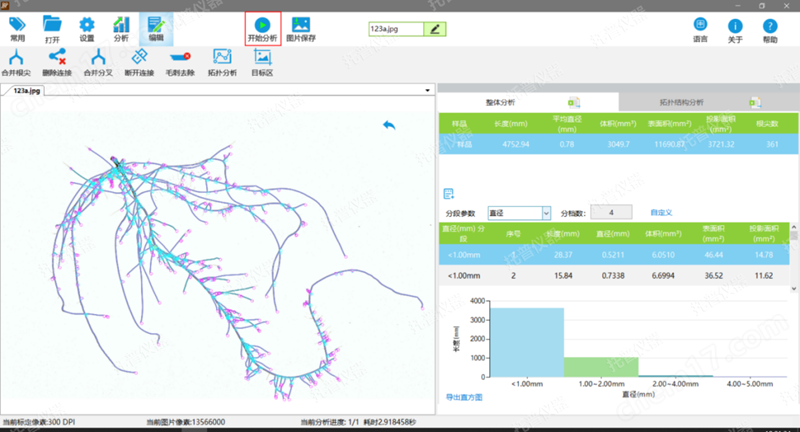Viewport: 800px width, 432px height.
Task: Select the 拓扑分析 topology analysis tool
Action: pos(222,59)
